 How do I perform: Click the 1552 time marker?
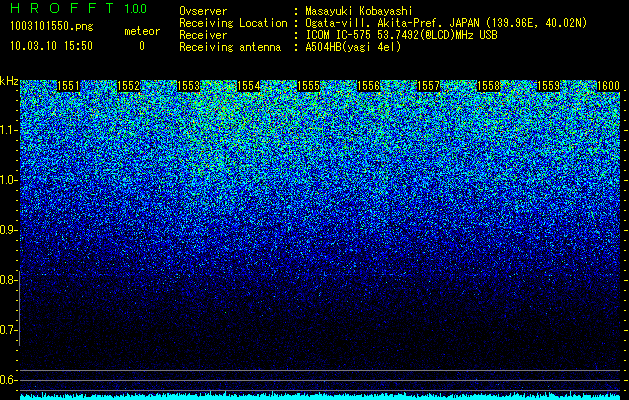[129, 86]
